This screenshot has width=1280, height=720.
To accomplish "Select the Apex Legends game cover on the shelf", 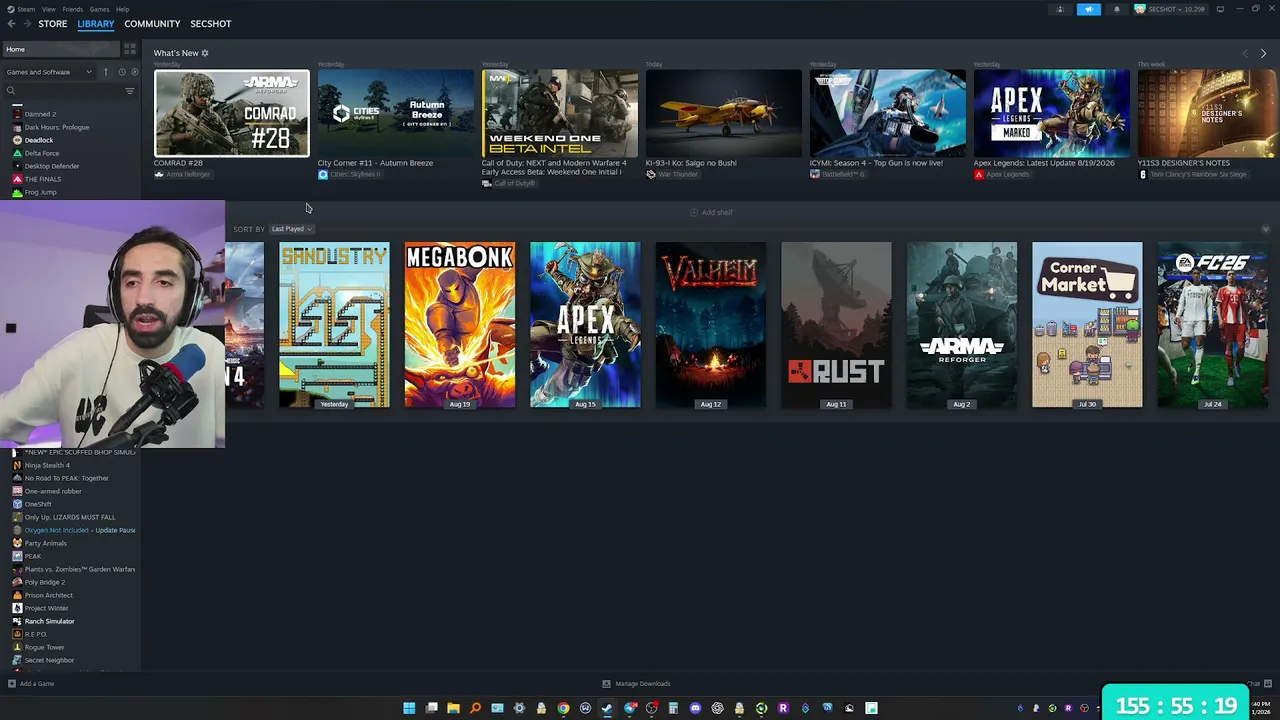I will tap(585, 325).
